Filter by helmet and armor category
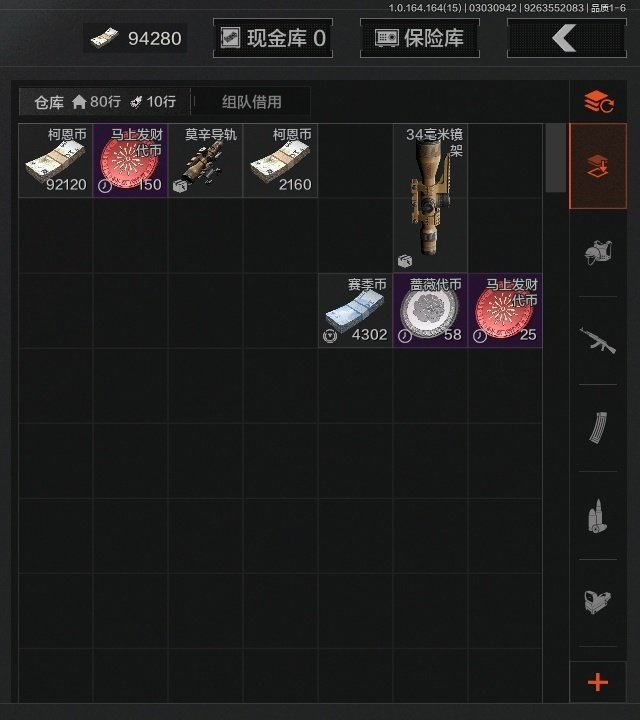Viewport: 640px width, 720px height. click(598, 253)
